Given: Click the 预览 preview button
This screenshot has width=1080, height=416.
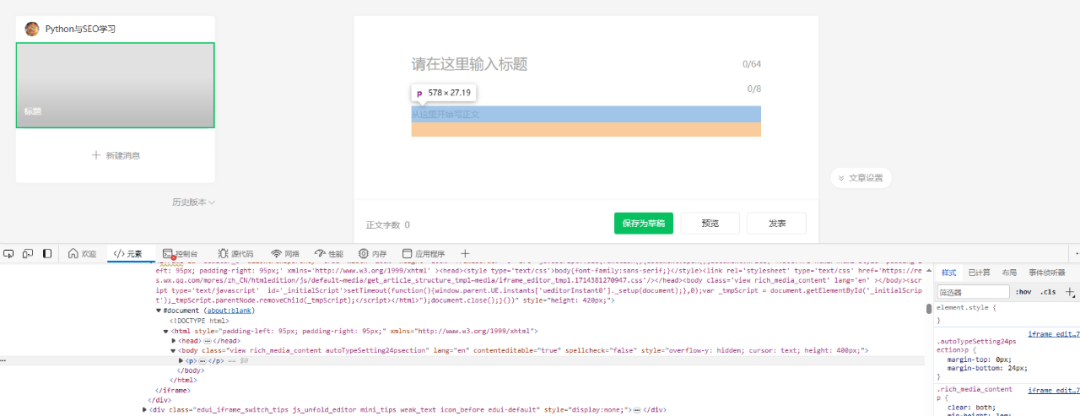Looking at the screenshot, I should [x=710, y=223].
